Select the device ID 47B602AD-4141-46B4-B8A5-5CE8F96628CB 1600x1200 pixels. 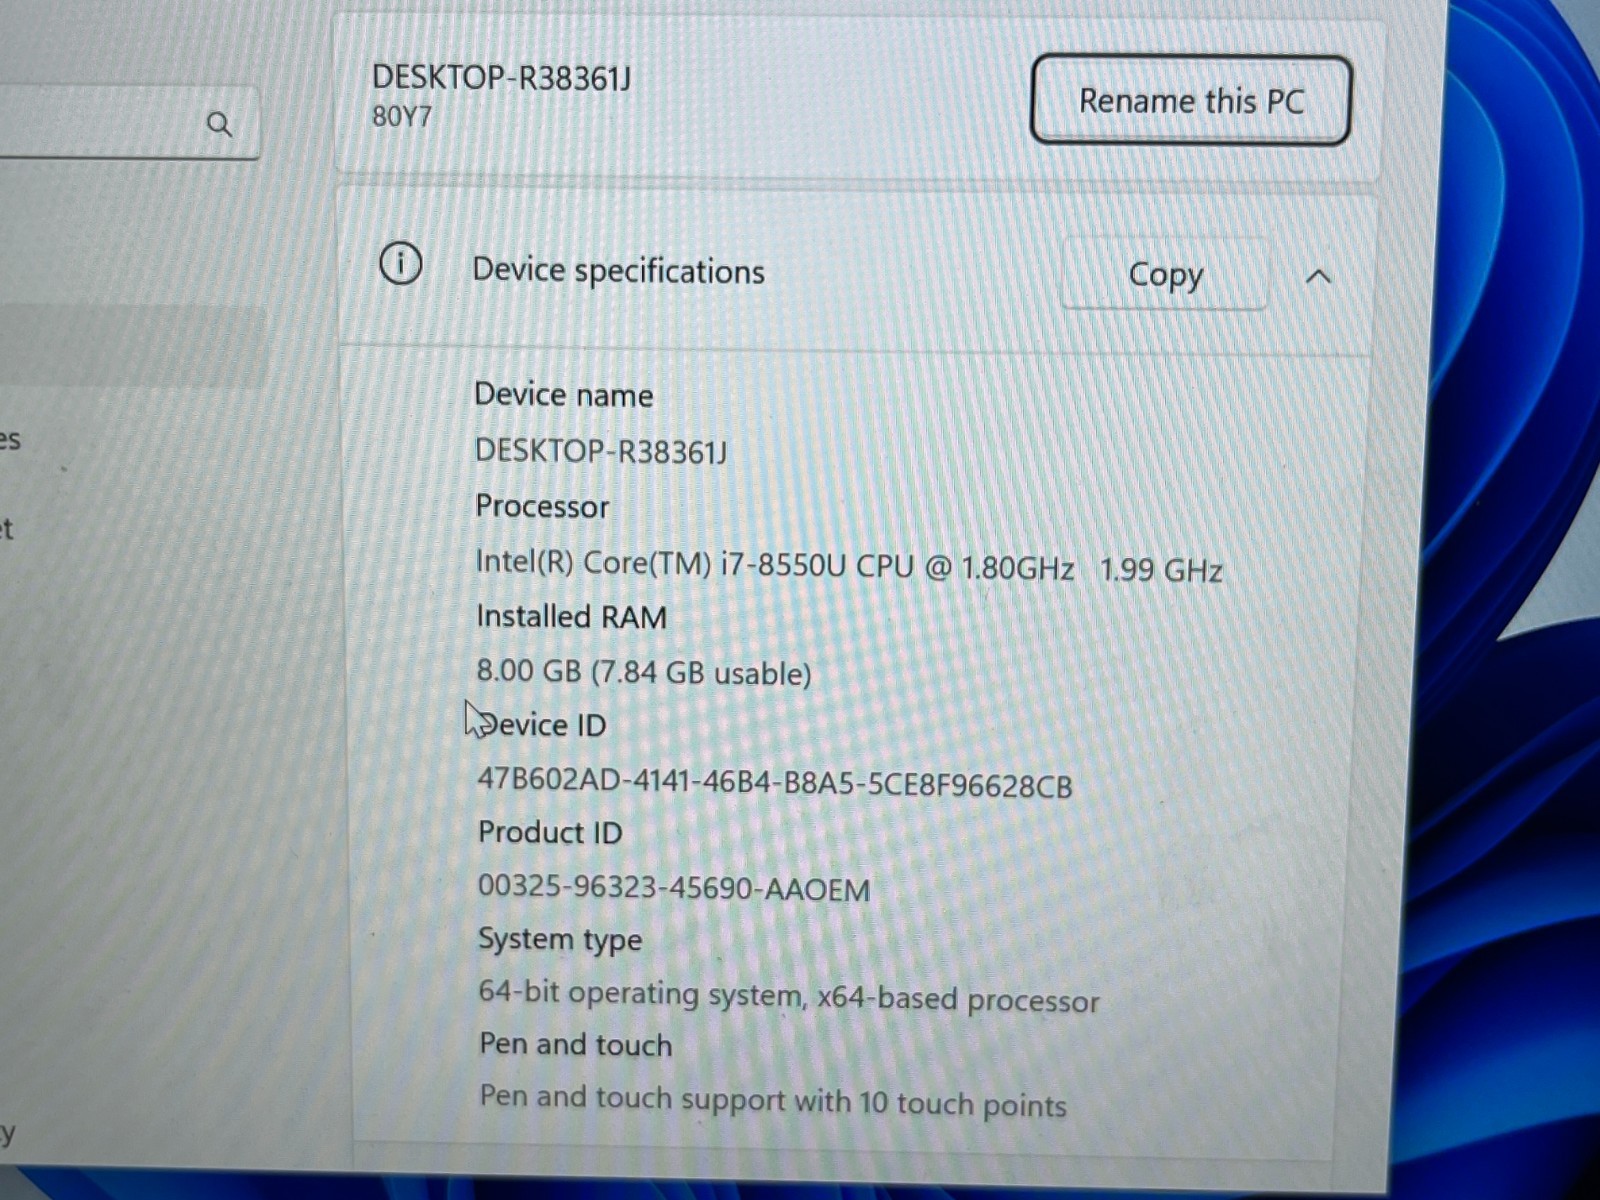point(775,782)
